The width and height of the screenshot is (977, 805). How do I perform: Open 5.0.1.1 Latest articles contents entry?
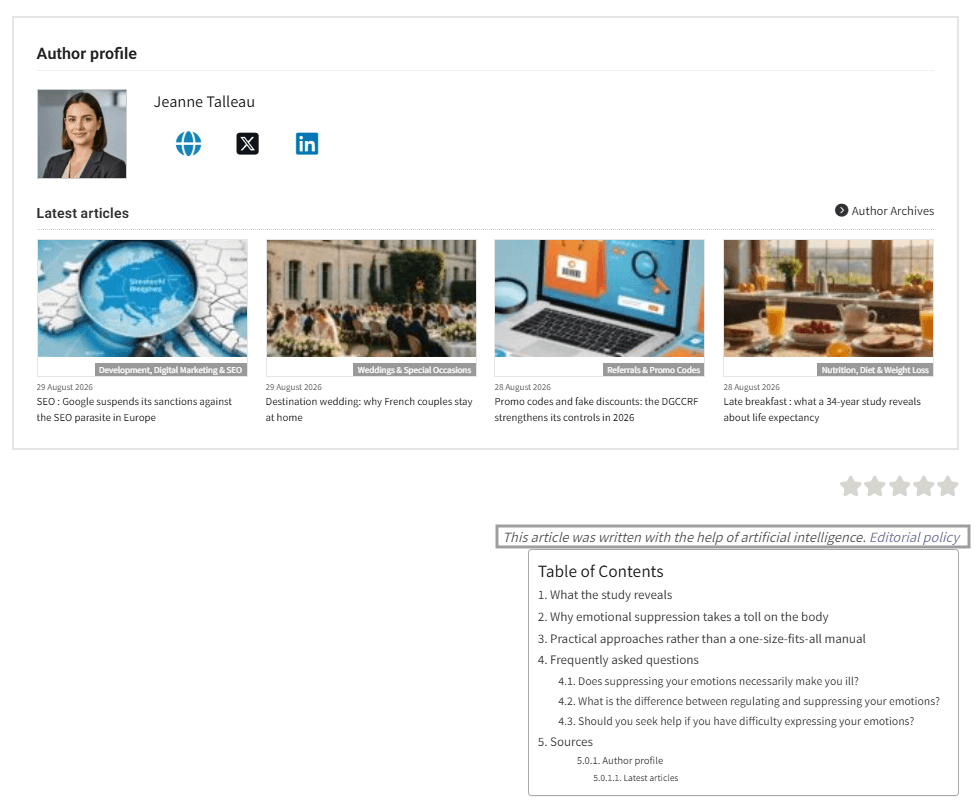(x=636, y=778)
